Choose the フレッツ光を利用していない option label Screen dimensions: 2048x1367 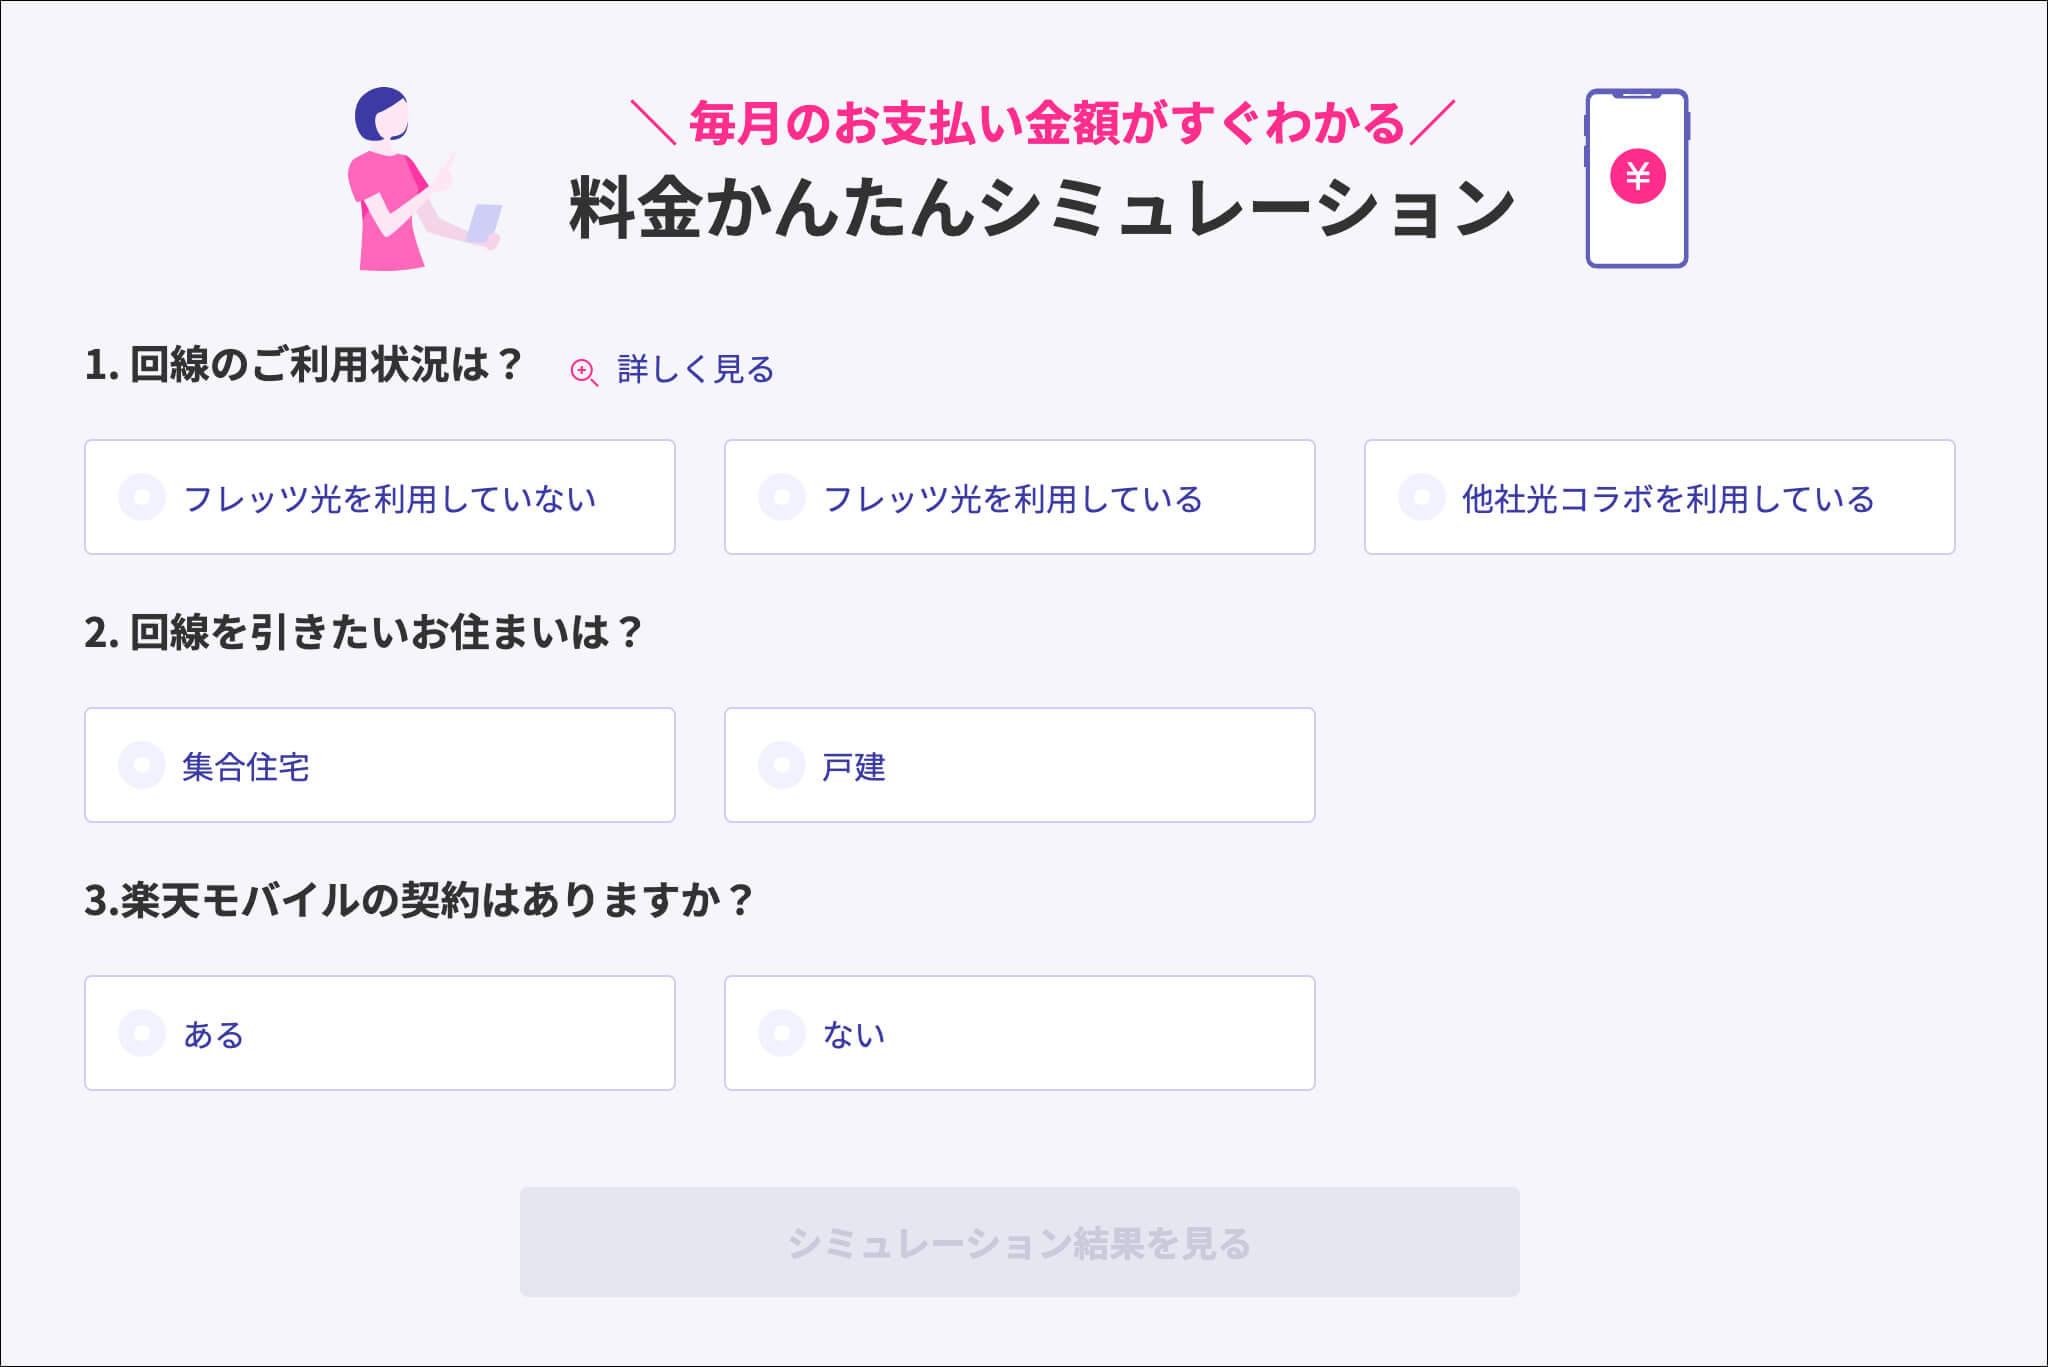[x=390, y=498]
